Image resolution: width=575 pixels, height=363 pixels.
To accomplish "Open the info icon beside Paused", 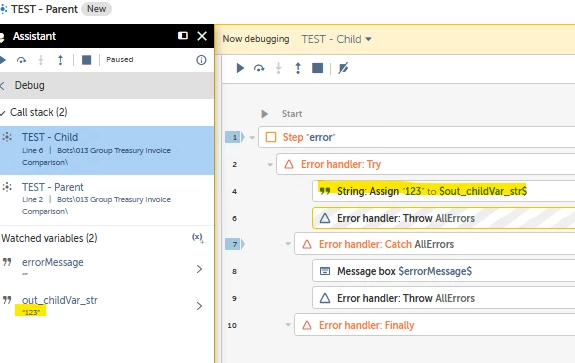I will point(201,60).
